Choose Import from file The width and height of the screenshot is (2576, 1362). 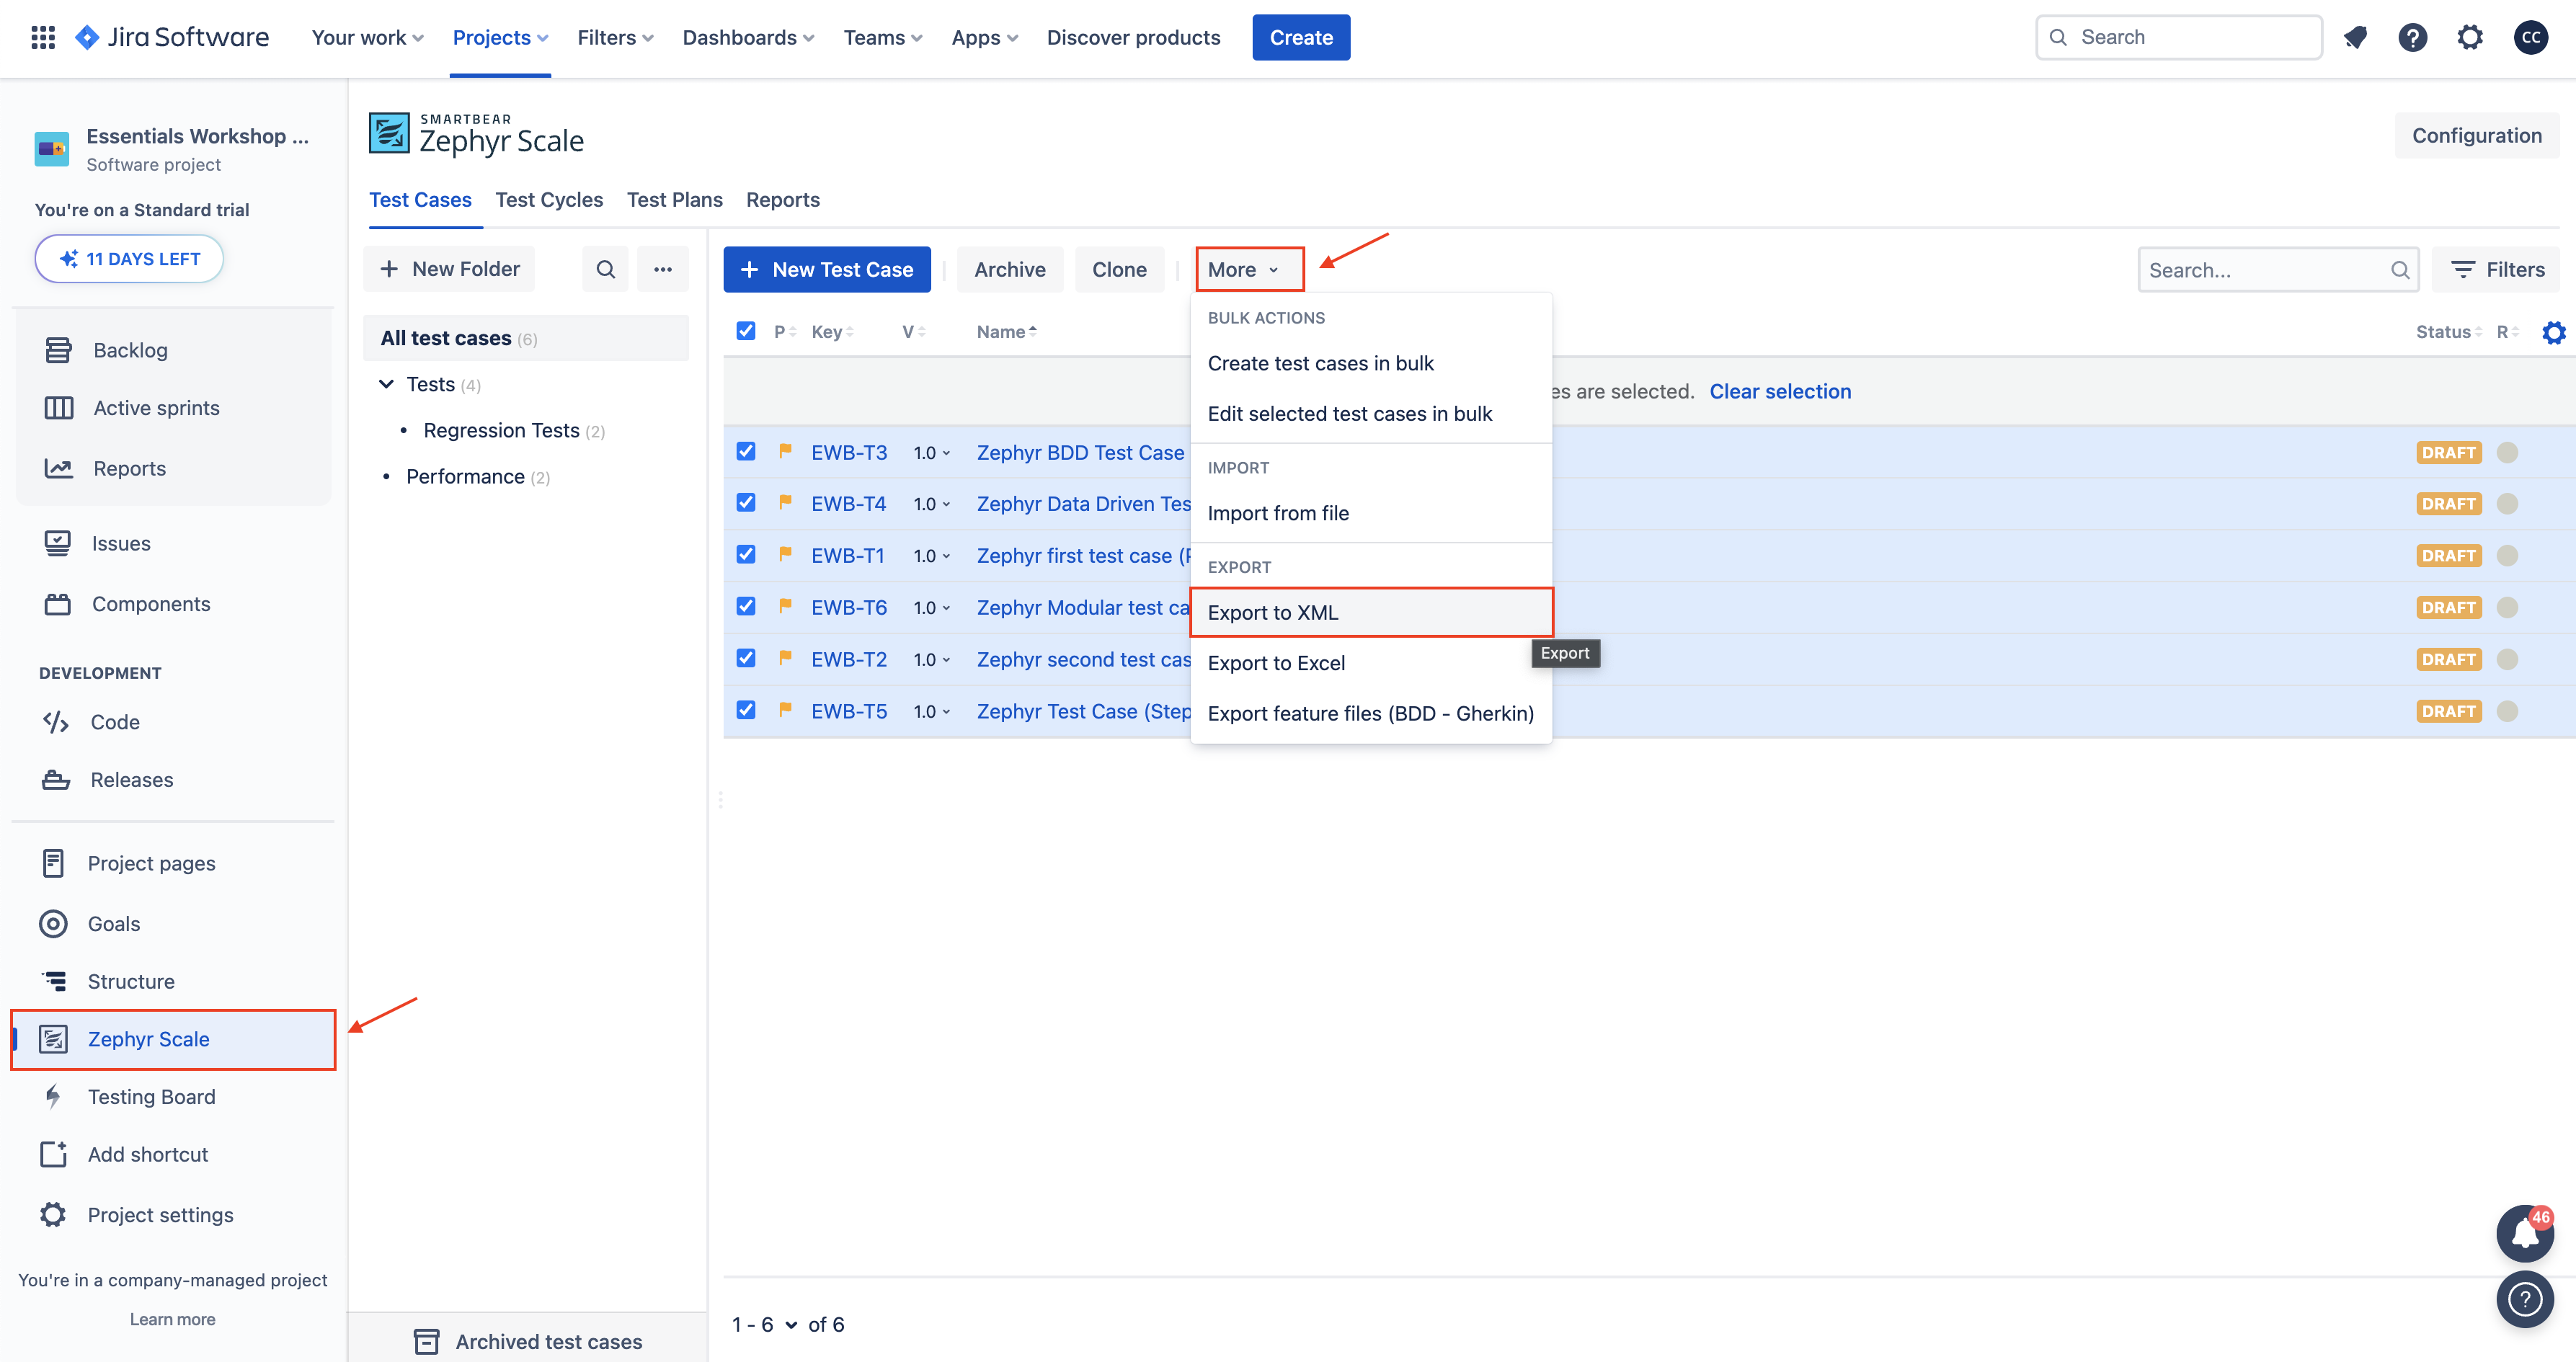(x=1371, y=513)
